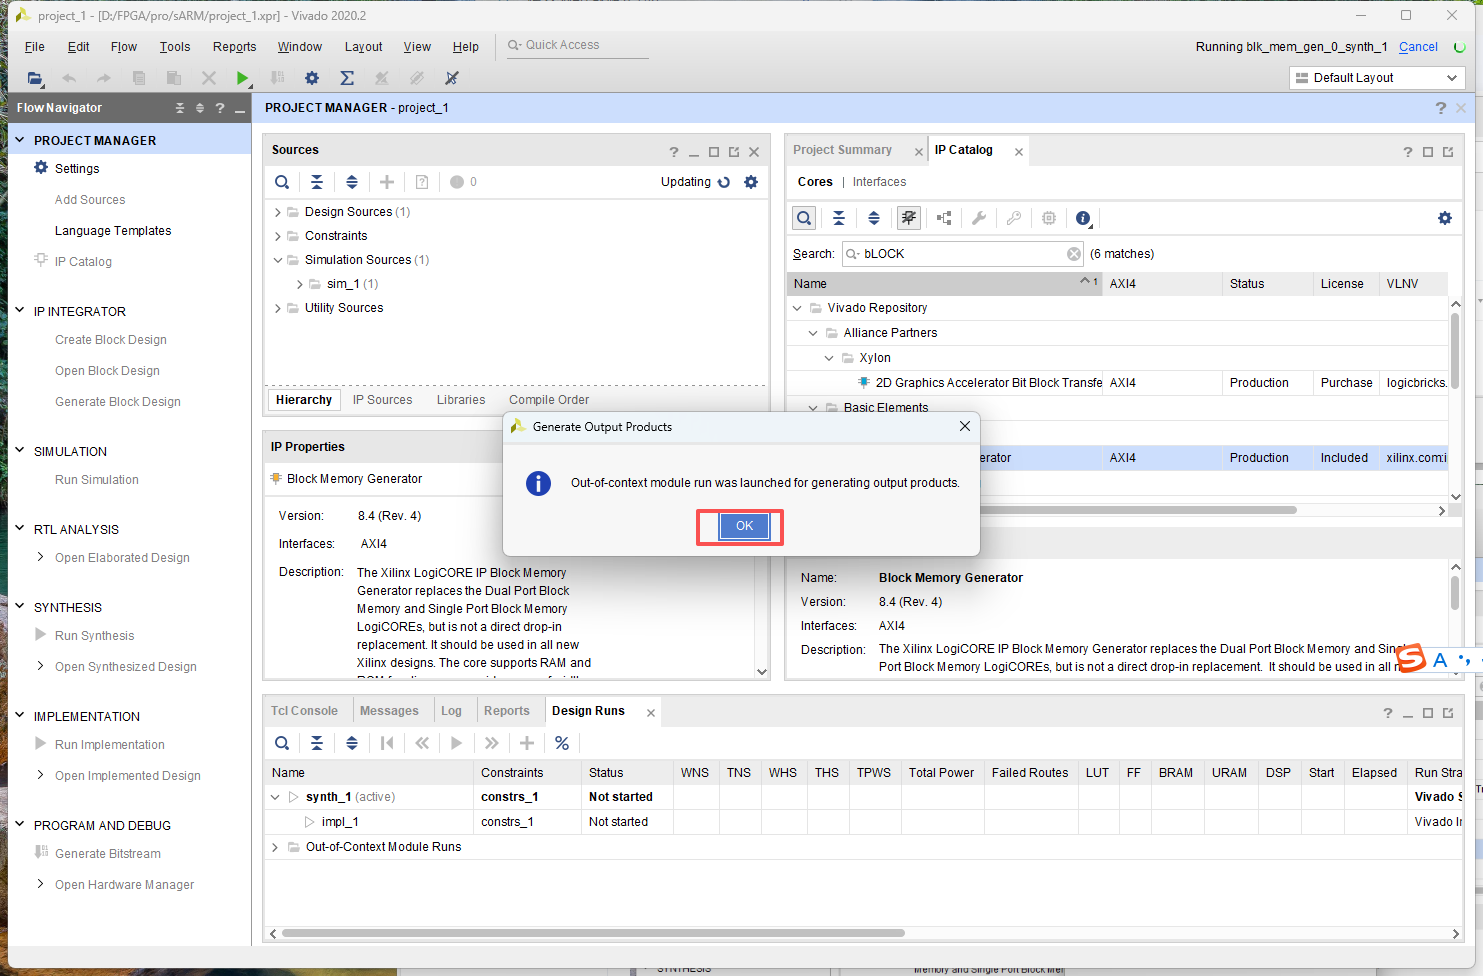Viewport: 1483px width, 976px height.
Task: Switch to Libraries tab in Sources
Action: click(461, 400)
